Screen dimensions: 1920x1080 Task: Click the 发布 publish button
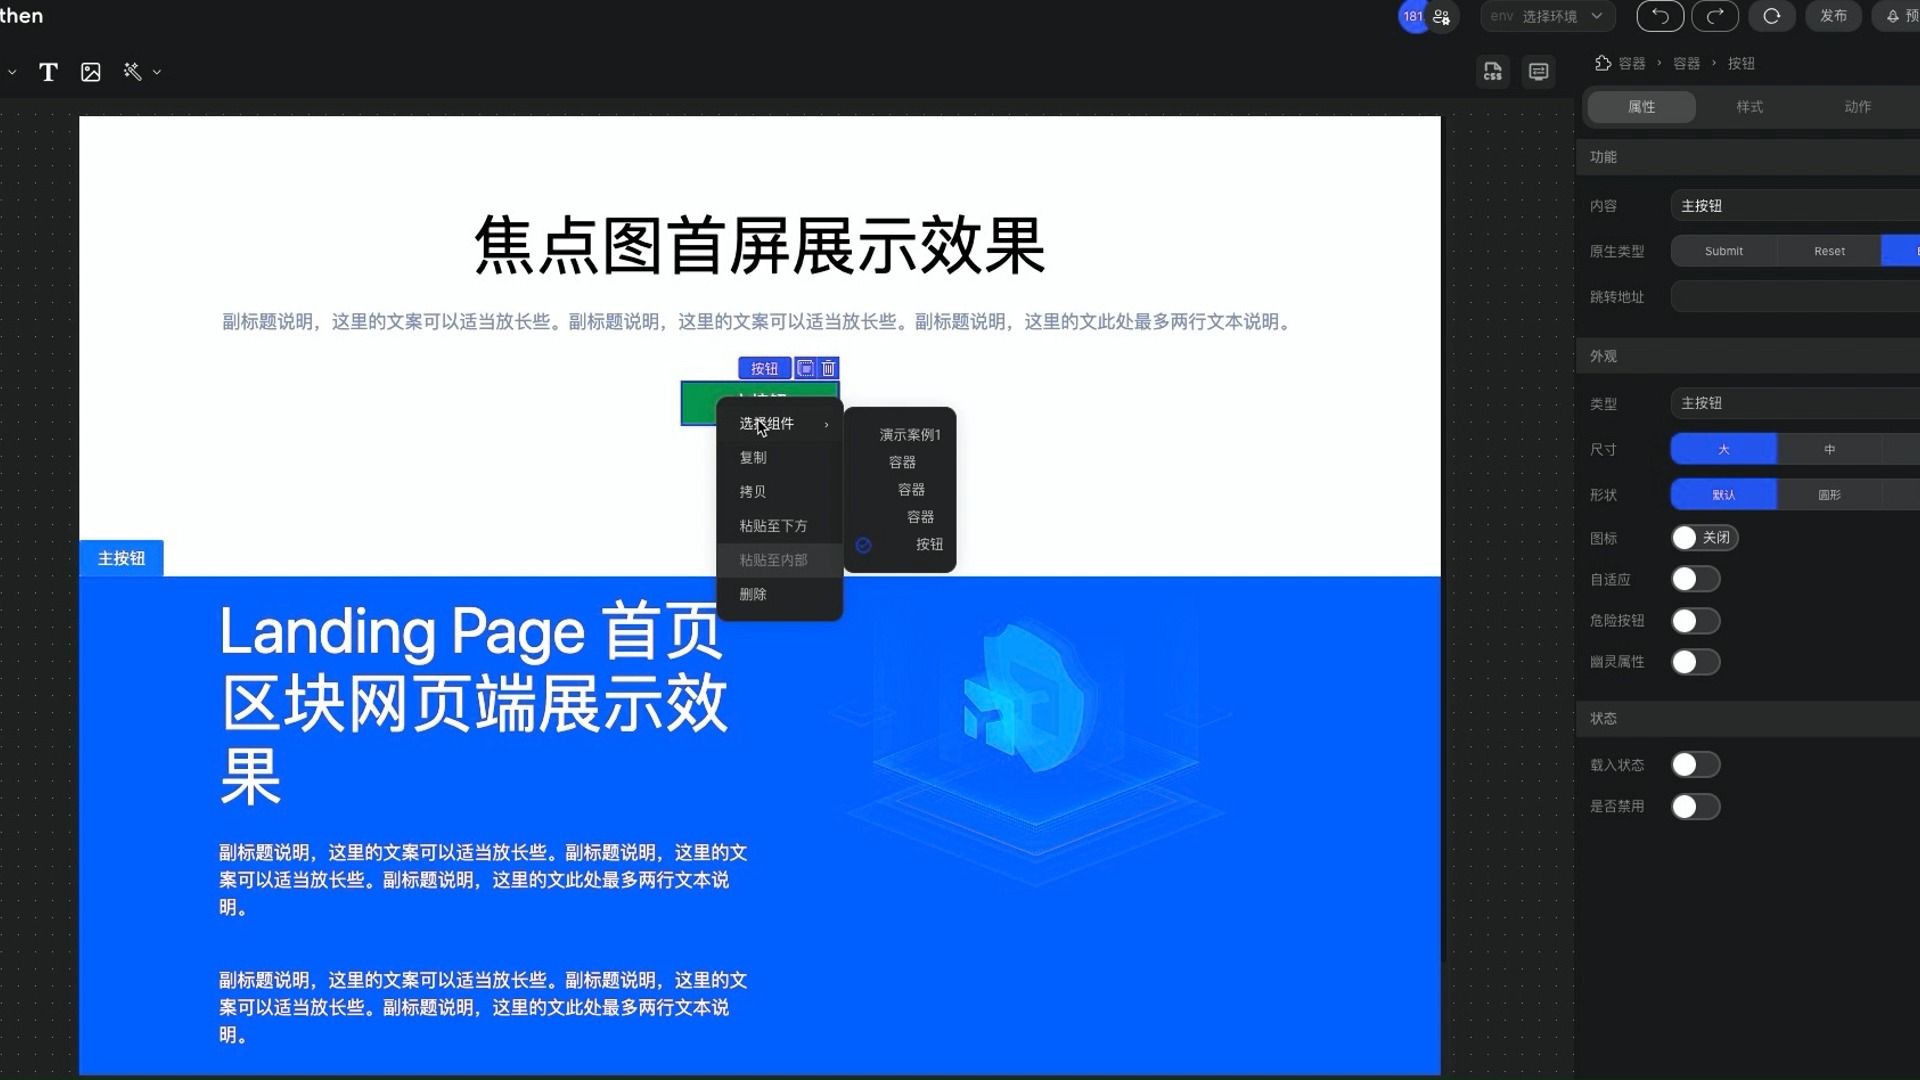(x=1834, y=16)
